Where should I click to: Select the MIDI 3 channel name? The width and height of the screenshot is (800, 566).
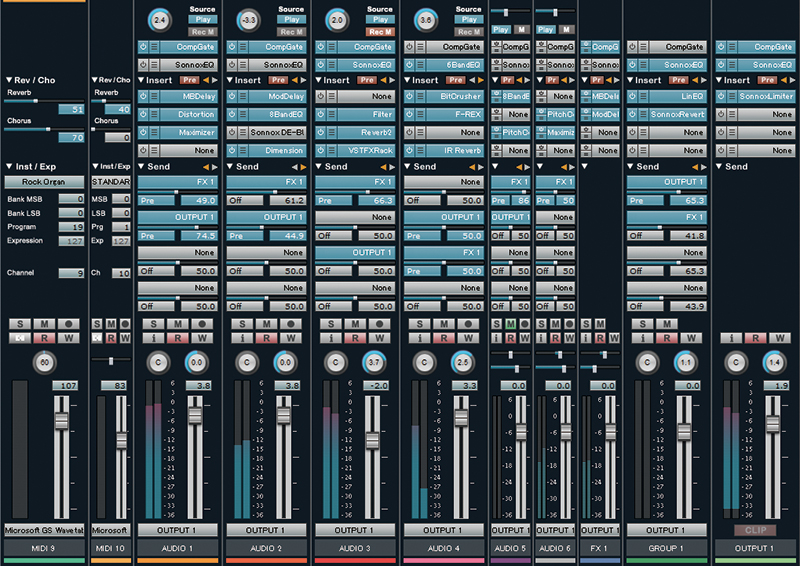click(44, 548)
